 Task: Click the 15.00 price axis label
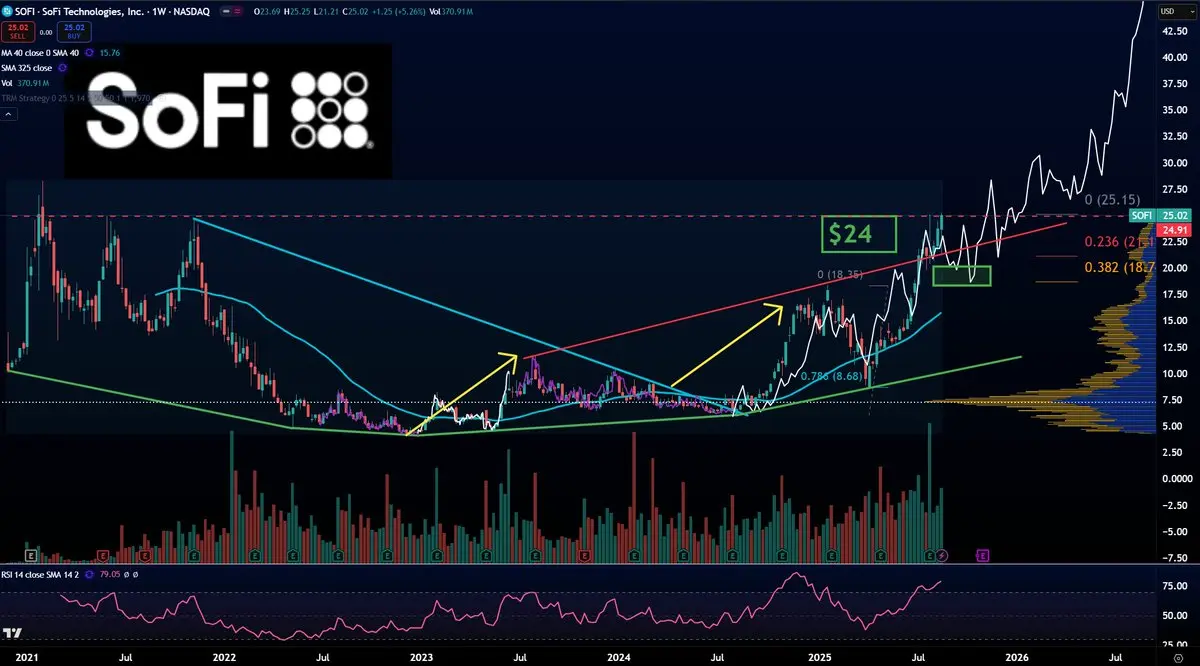point(1174,321)
